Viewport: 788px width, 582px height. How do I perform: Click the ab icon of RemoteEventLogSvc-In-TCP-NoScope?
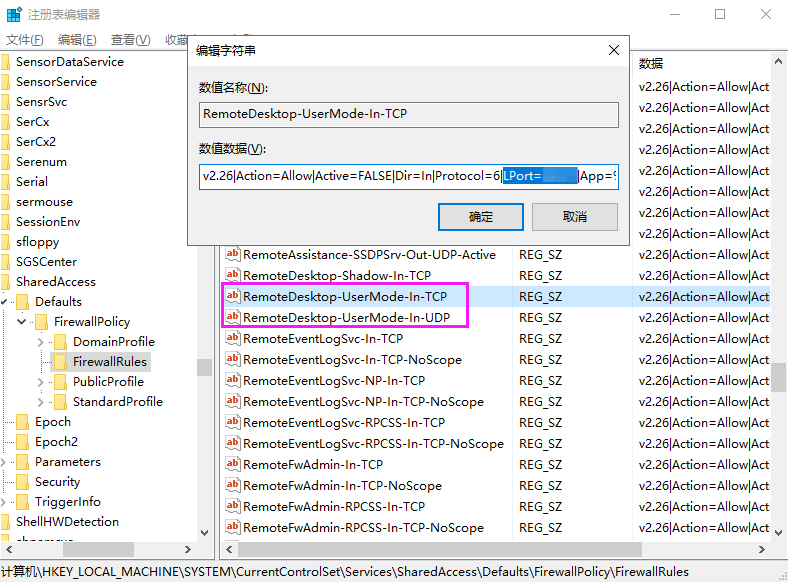pyautogui.click(x=232, y=359)
